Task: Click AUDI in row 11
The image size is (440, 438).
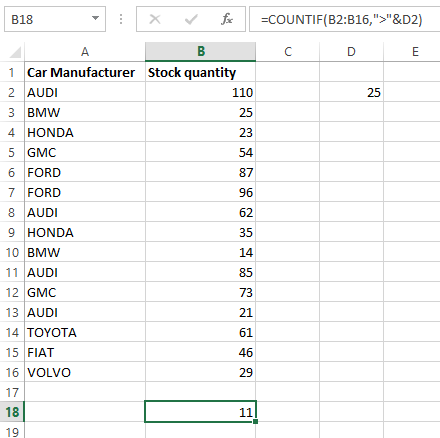Action: click(x=85, y=272)
